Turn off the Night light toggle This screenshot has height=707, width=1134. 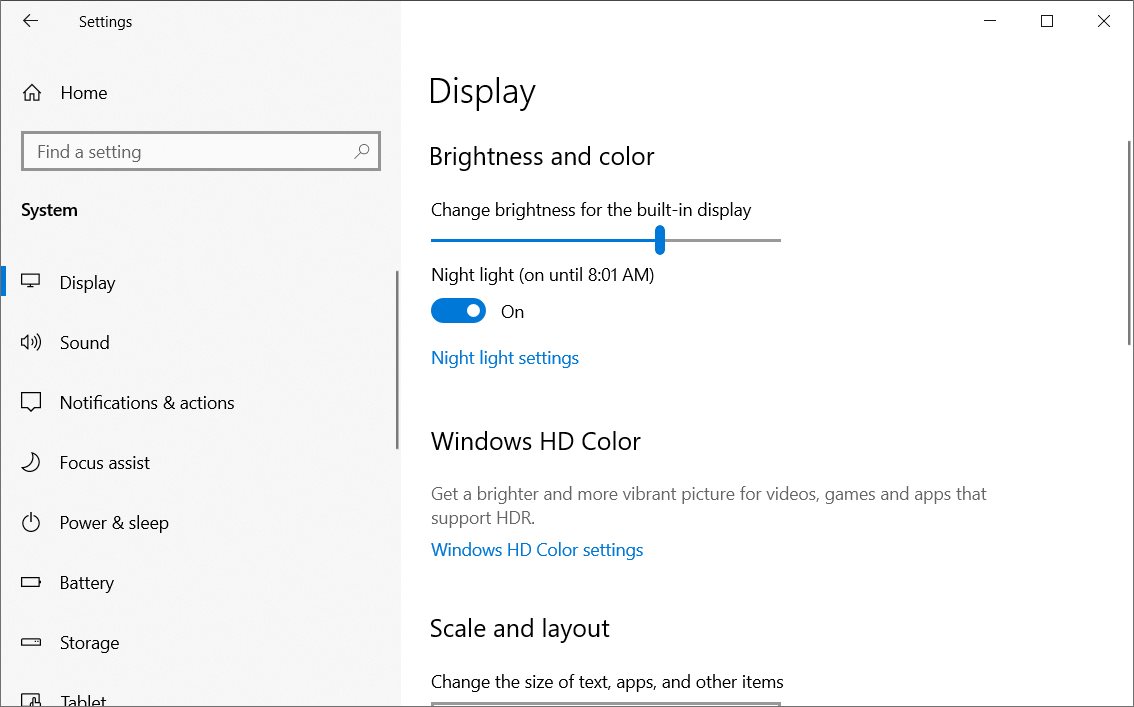[459, 311]
